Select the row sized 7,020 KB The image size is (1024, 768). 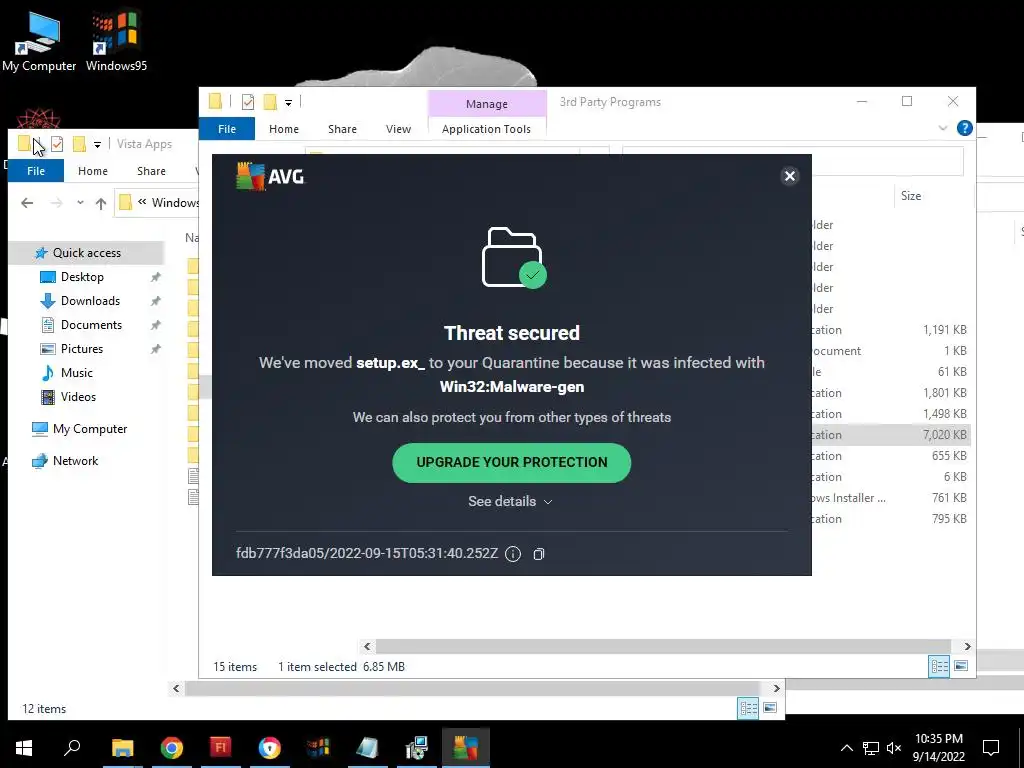[x=890, y=434]
